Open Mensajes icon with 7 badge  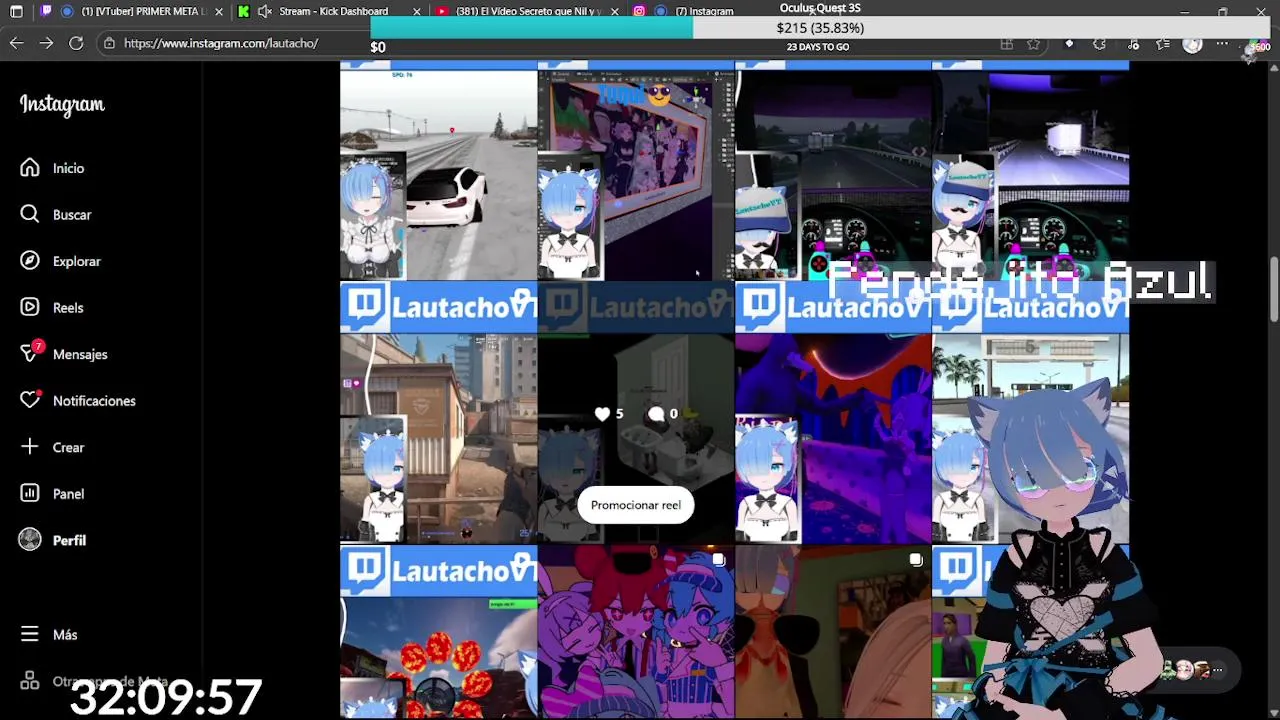point(30,354)
